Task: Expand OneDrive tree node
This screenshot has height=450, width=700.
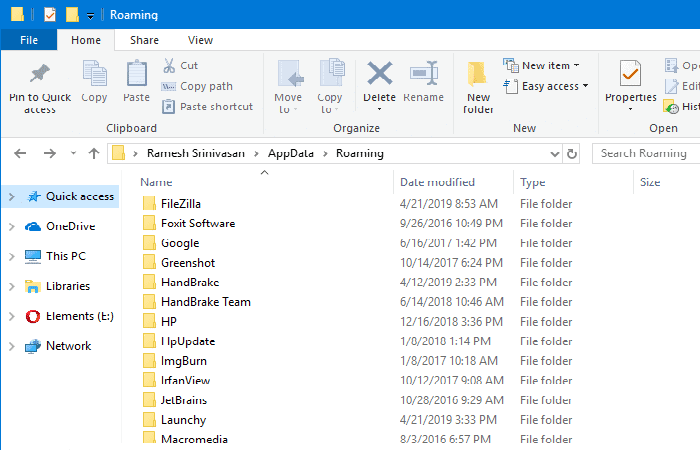Action: [12, 226]
